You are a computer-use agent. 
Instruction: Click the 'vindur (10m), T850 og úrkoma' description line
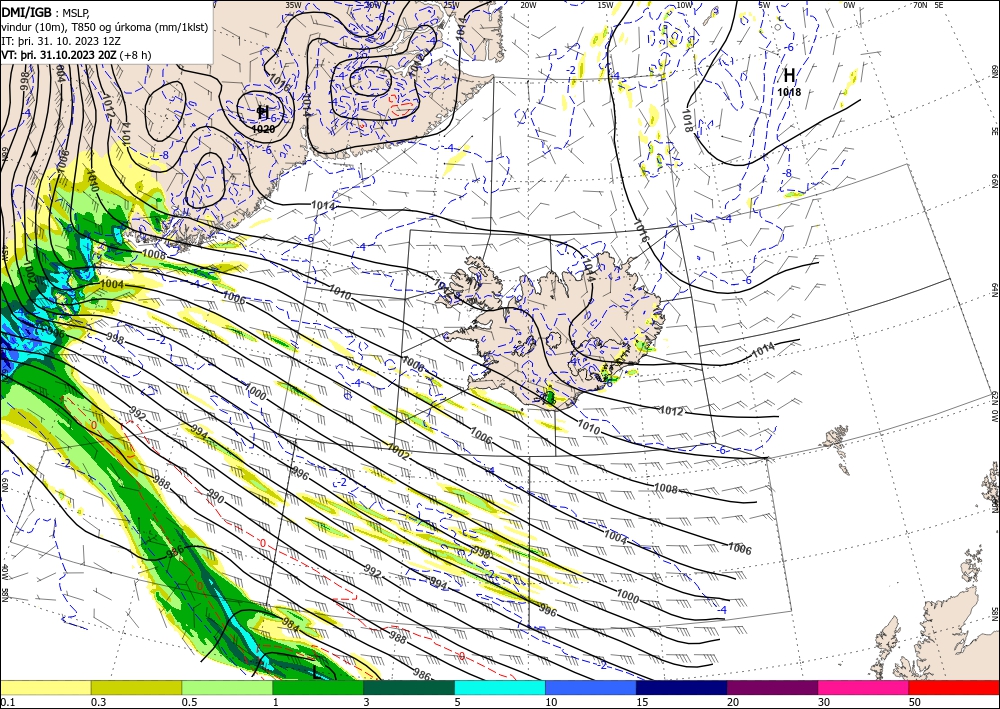pyautogui.click(x=105, y=27)
